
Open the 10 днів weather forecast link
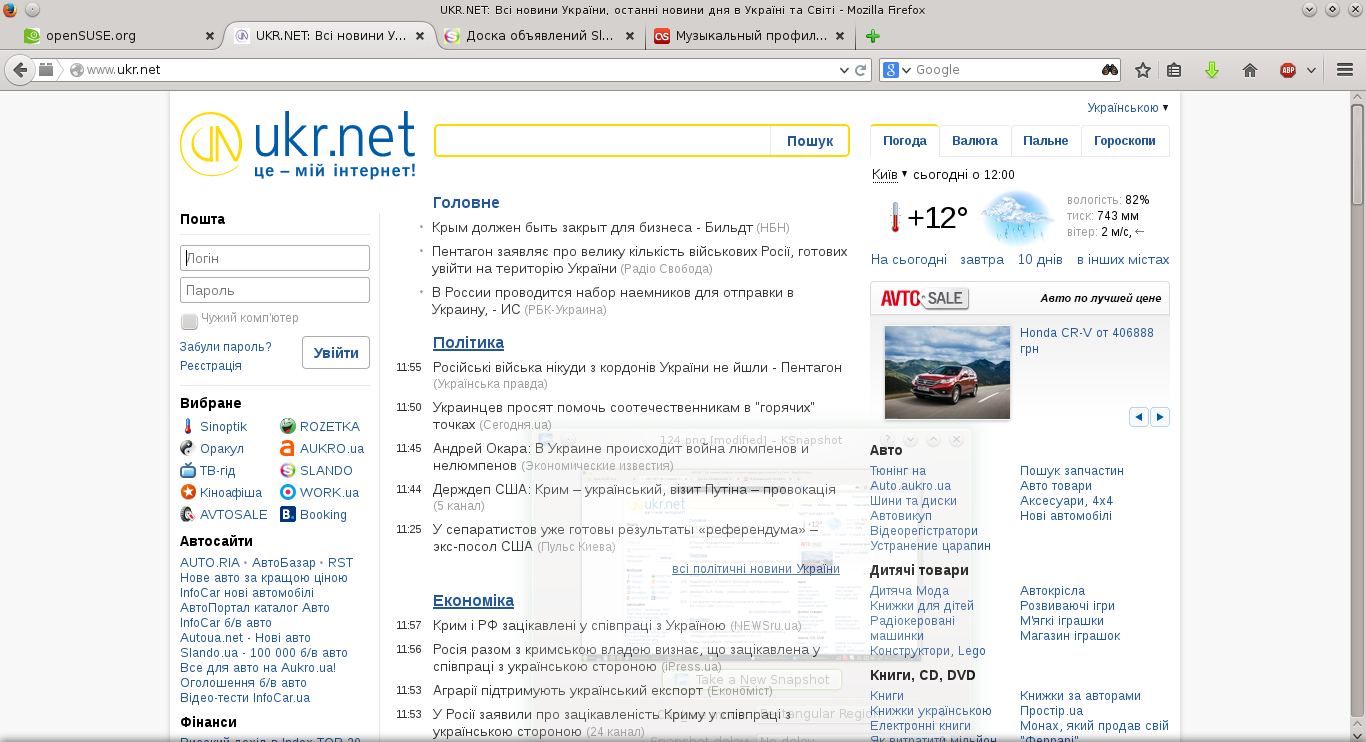click(x=1040, y=260)
